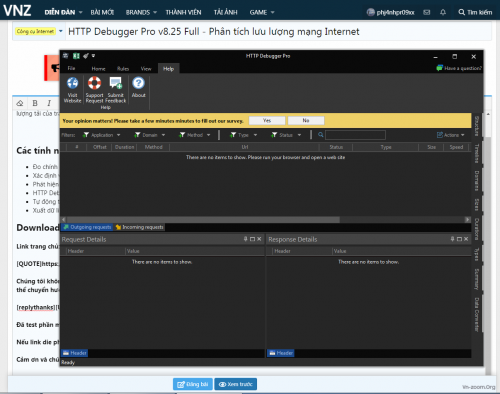The height and width of the screenshot is (394, 500).
Task: Click search input field in filter bar
Action: point(355,135)
